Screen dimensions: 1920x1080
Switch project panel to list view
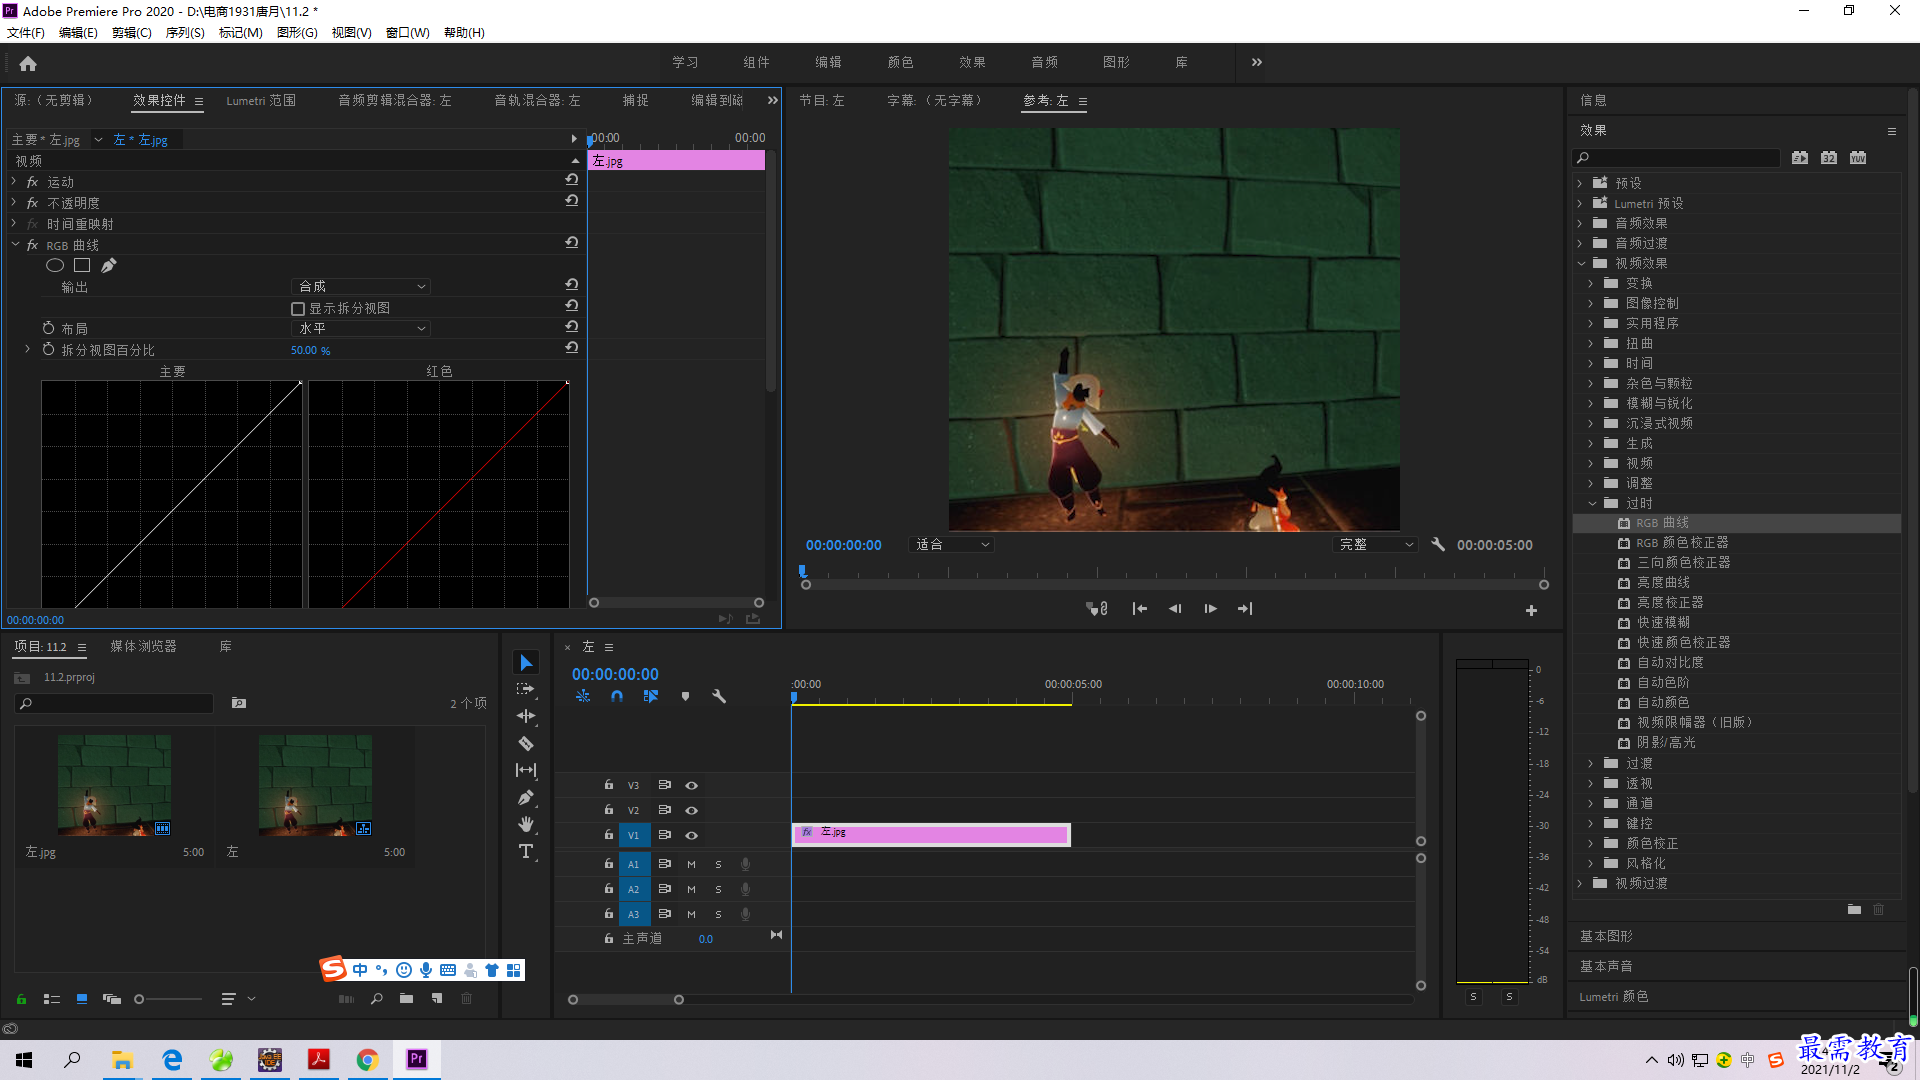pos(52,998)
